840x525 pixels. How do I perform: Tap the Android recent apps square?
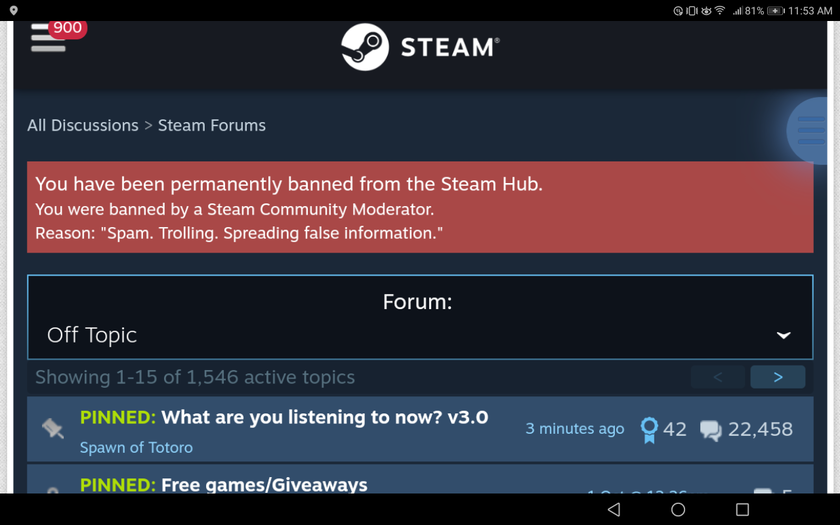coord(742,509)
